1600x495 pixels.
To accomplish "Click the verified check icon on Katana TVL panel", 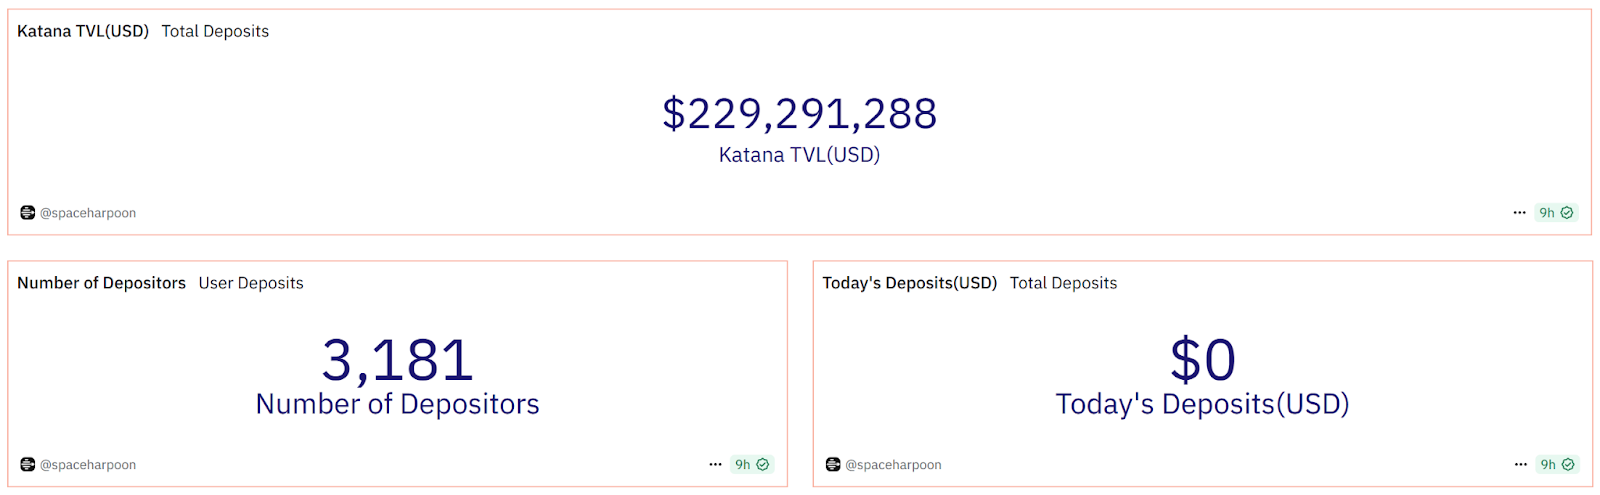I will 1567,212.
